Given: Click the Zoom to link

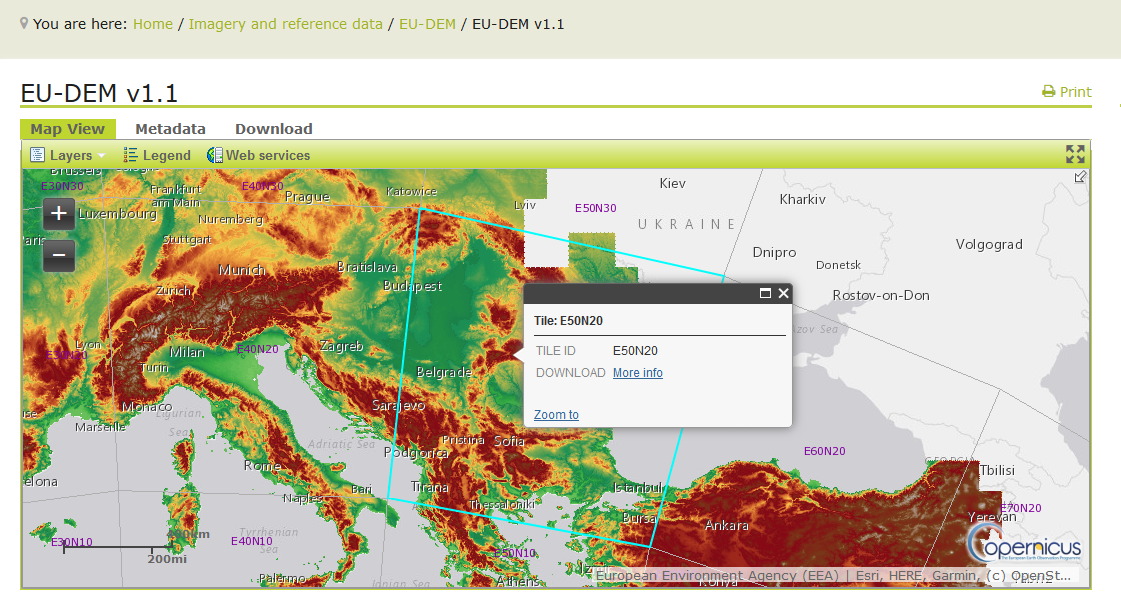Looking at the screenshot, I should click(556, 415).
